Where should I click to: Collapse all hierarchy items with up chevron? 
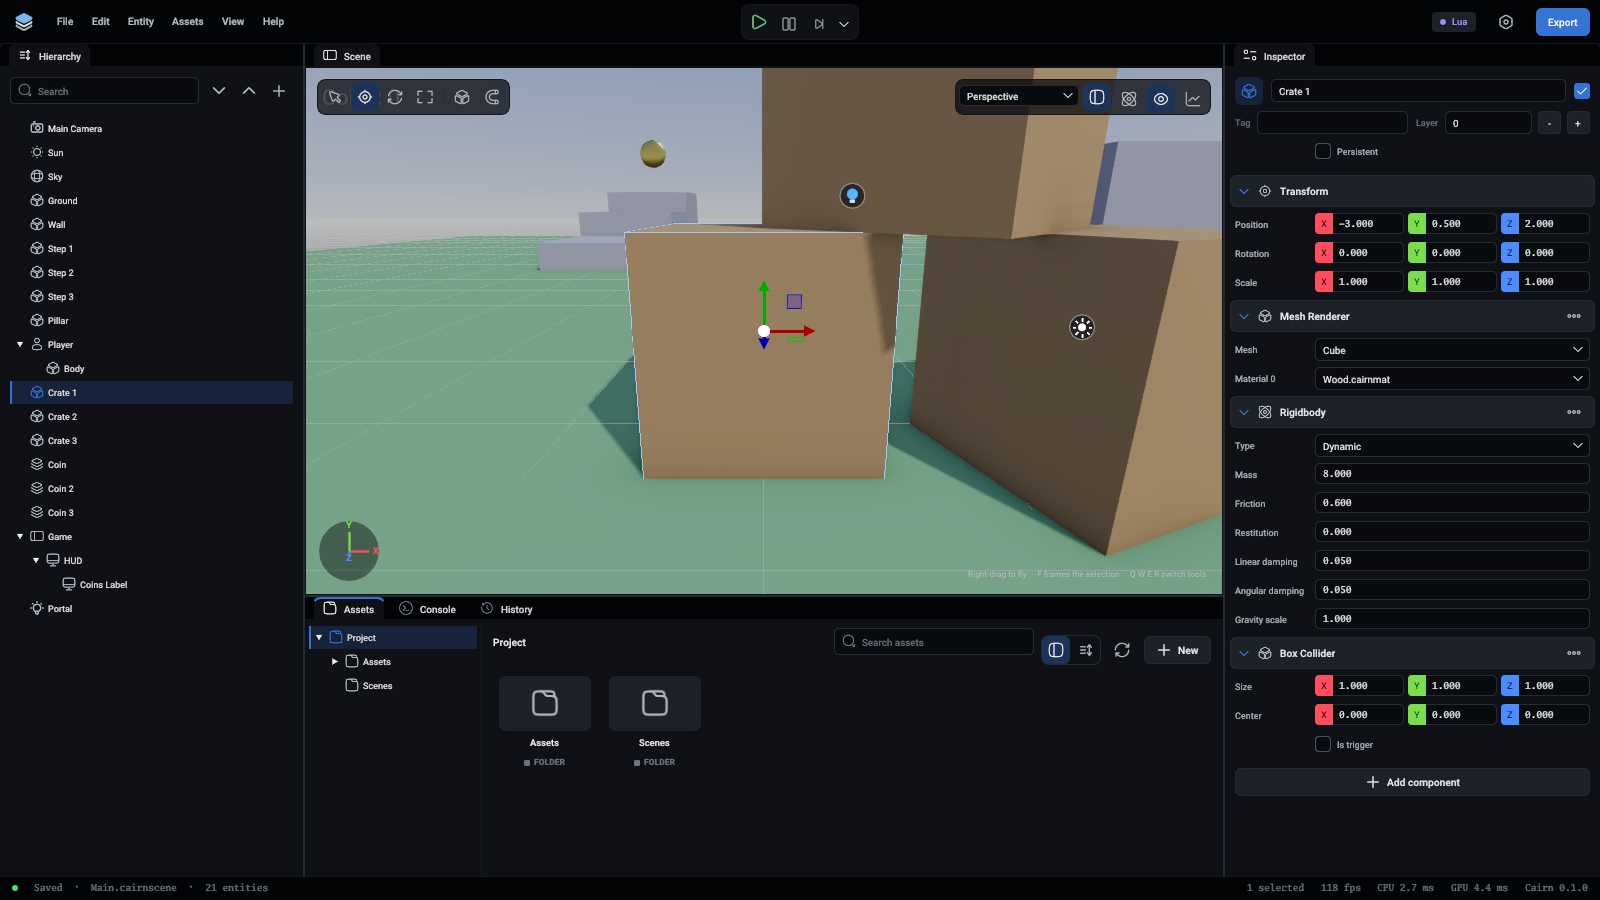(x=249, y=91)
